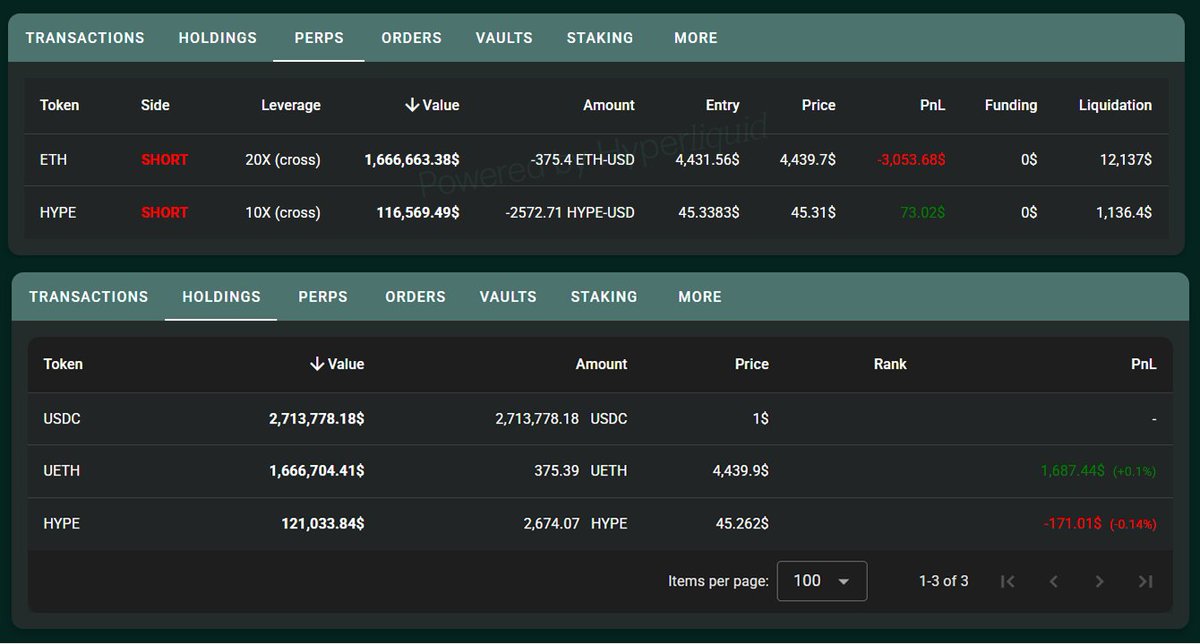Select STAKING tab in top panel
This screenshot has width=1200, height=644.
[x=600, y=38]
